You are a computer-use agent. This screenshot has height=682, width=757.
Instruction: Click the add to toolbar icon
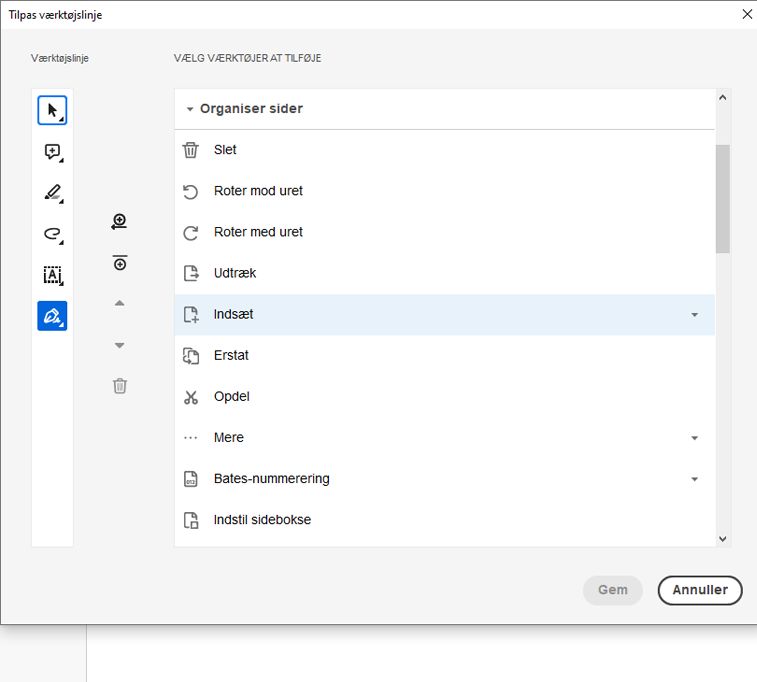click(x=119, y=222)
